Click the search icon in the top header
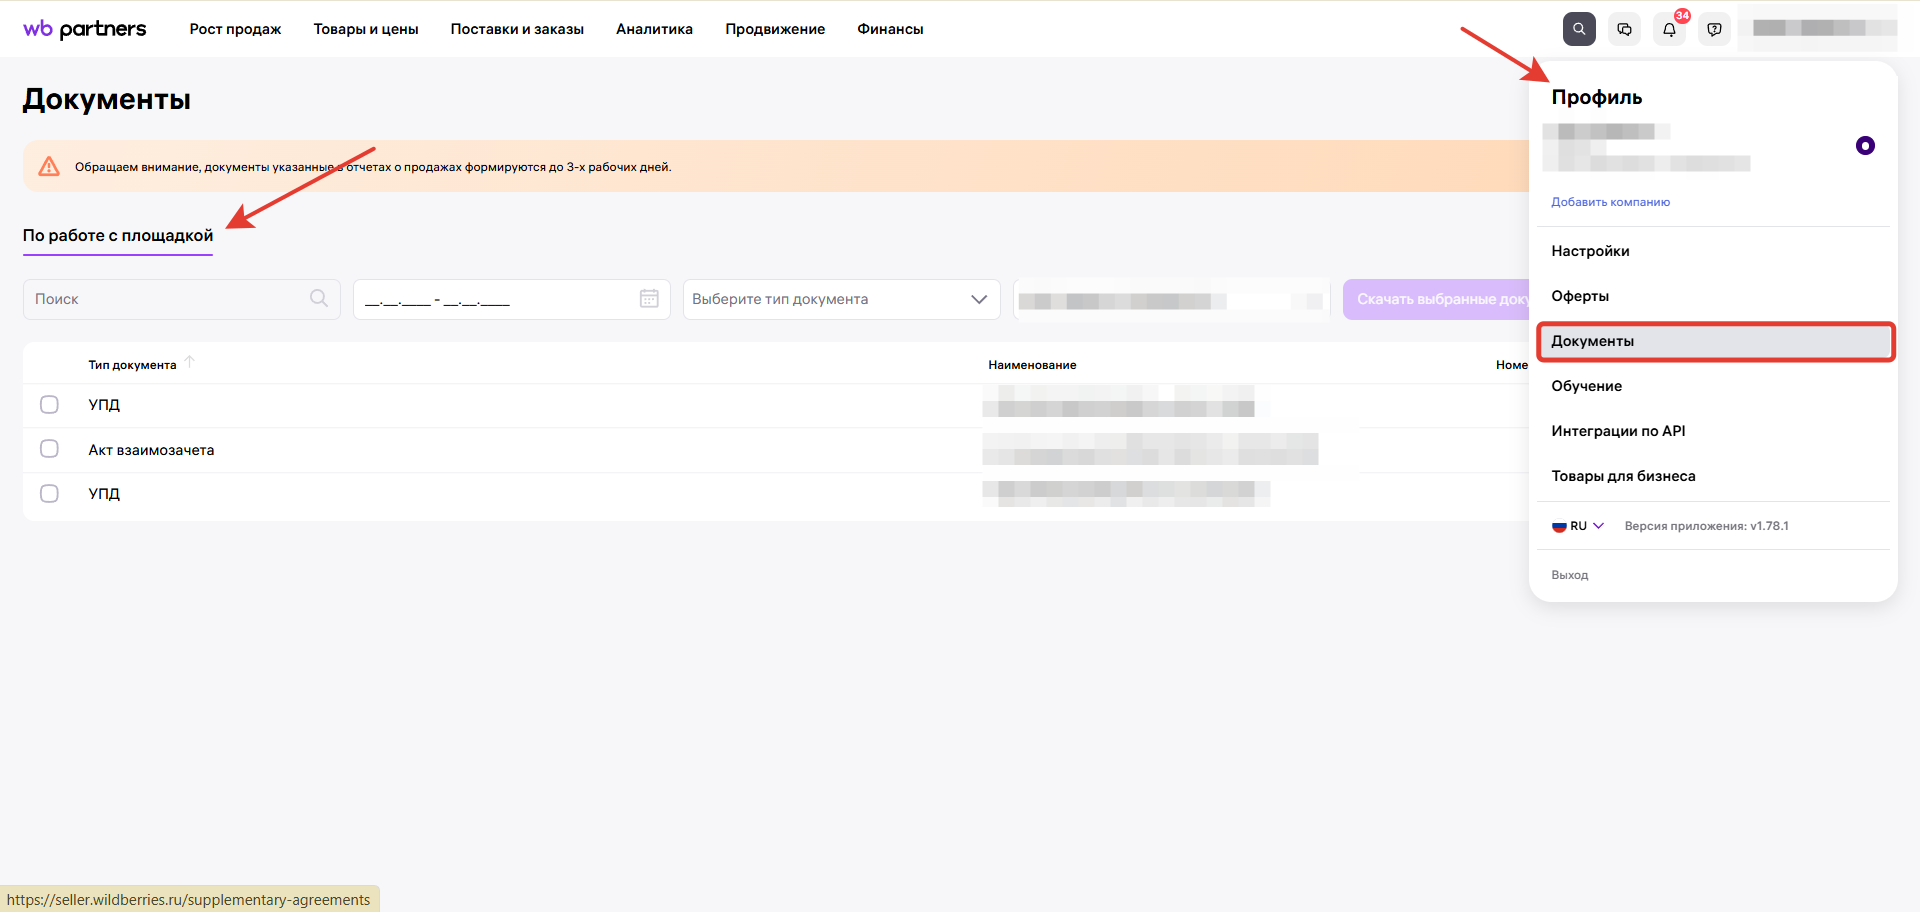 tap(1579, 29)
